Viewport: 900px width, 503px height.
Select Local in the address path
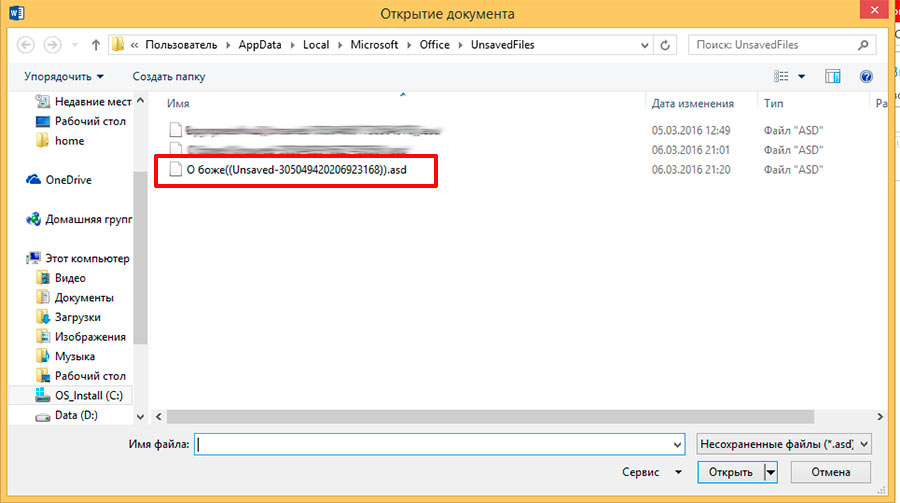316,45
